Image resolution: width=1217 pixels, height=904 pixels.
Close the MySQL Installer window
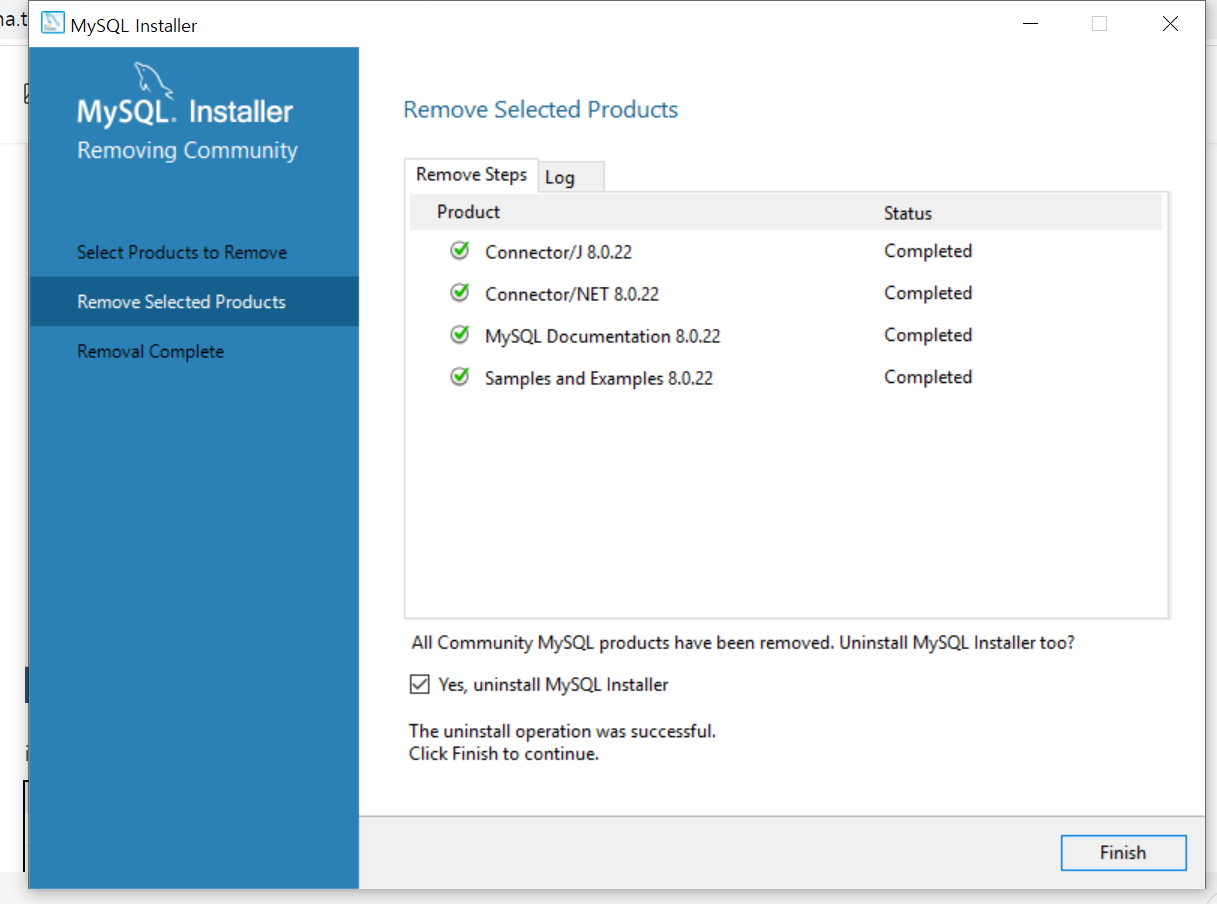tap(1170, 24)
